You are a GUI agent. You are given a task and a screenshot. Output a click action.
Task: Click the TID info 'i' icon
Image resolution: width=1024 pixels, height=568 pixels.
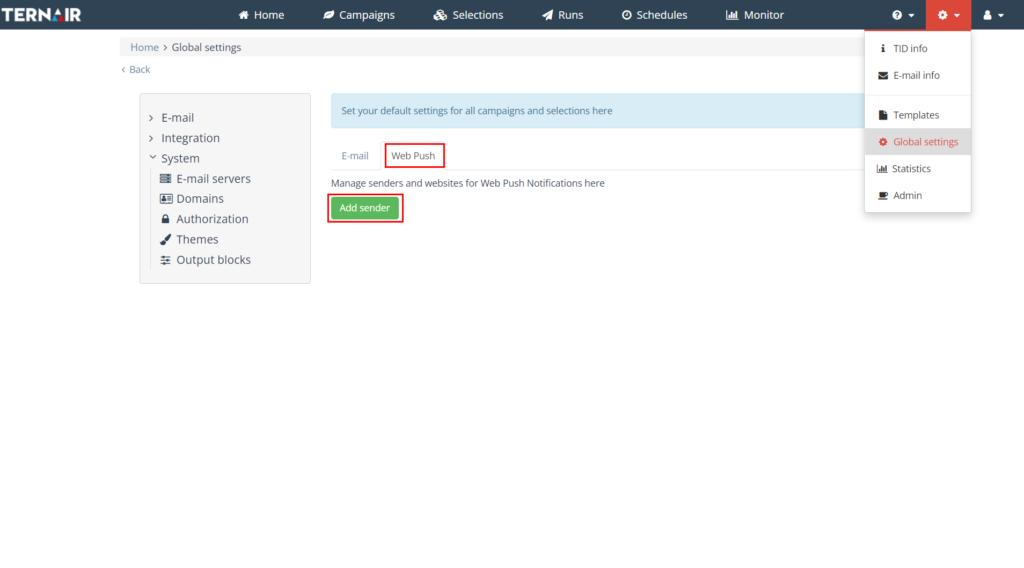pyautogui.click(x=883, y=48)
